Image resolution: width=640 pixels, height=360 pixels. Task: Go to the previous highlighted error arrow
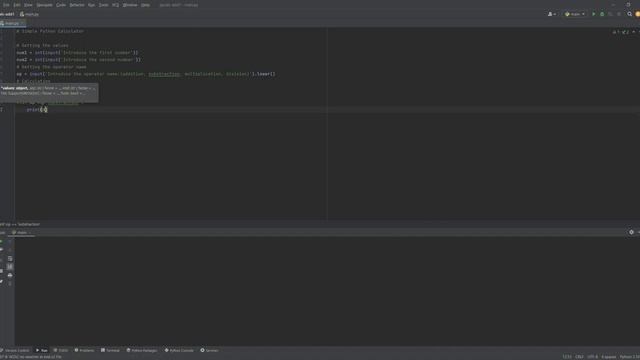633,32
